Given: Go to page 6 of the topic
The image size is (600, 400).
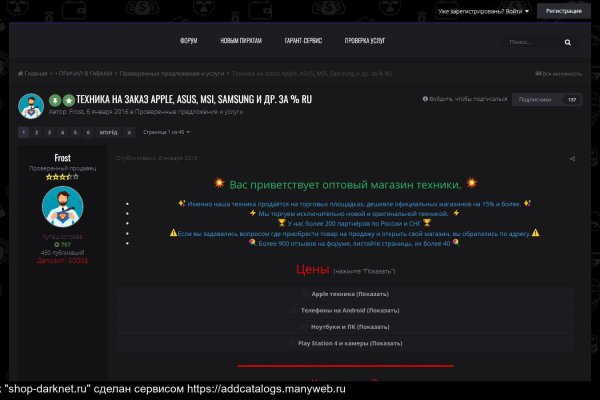Looking at the screenshot, I should point(88,132).
